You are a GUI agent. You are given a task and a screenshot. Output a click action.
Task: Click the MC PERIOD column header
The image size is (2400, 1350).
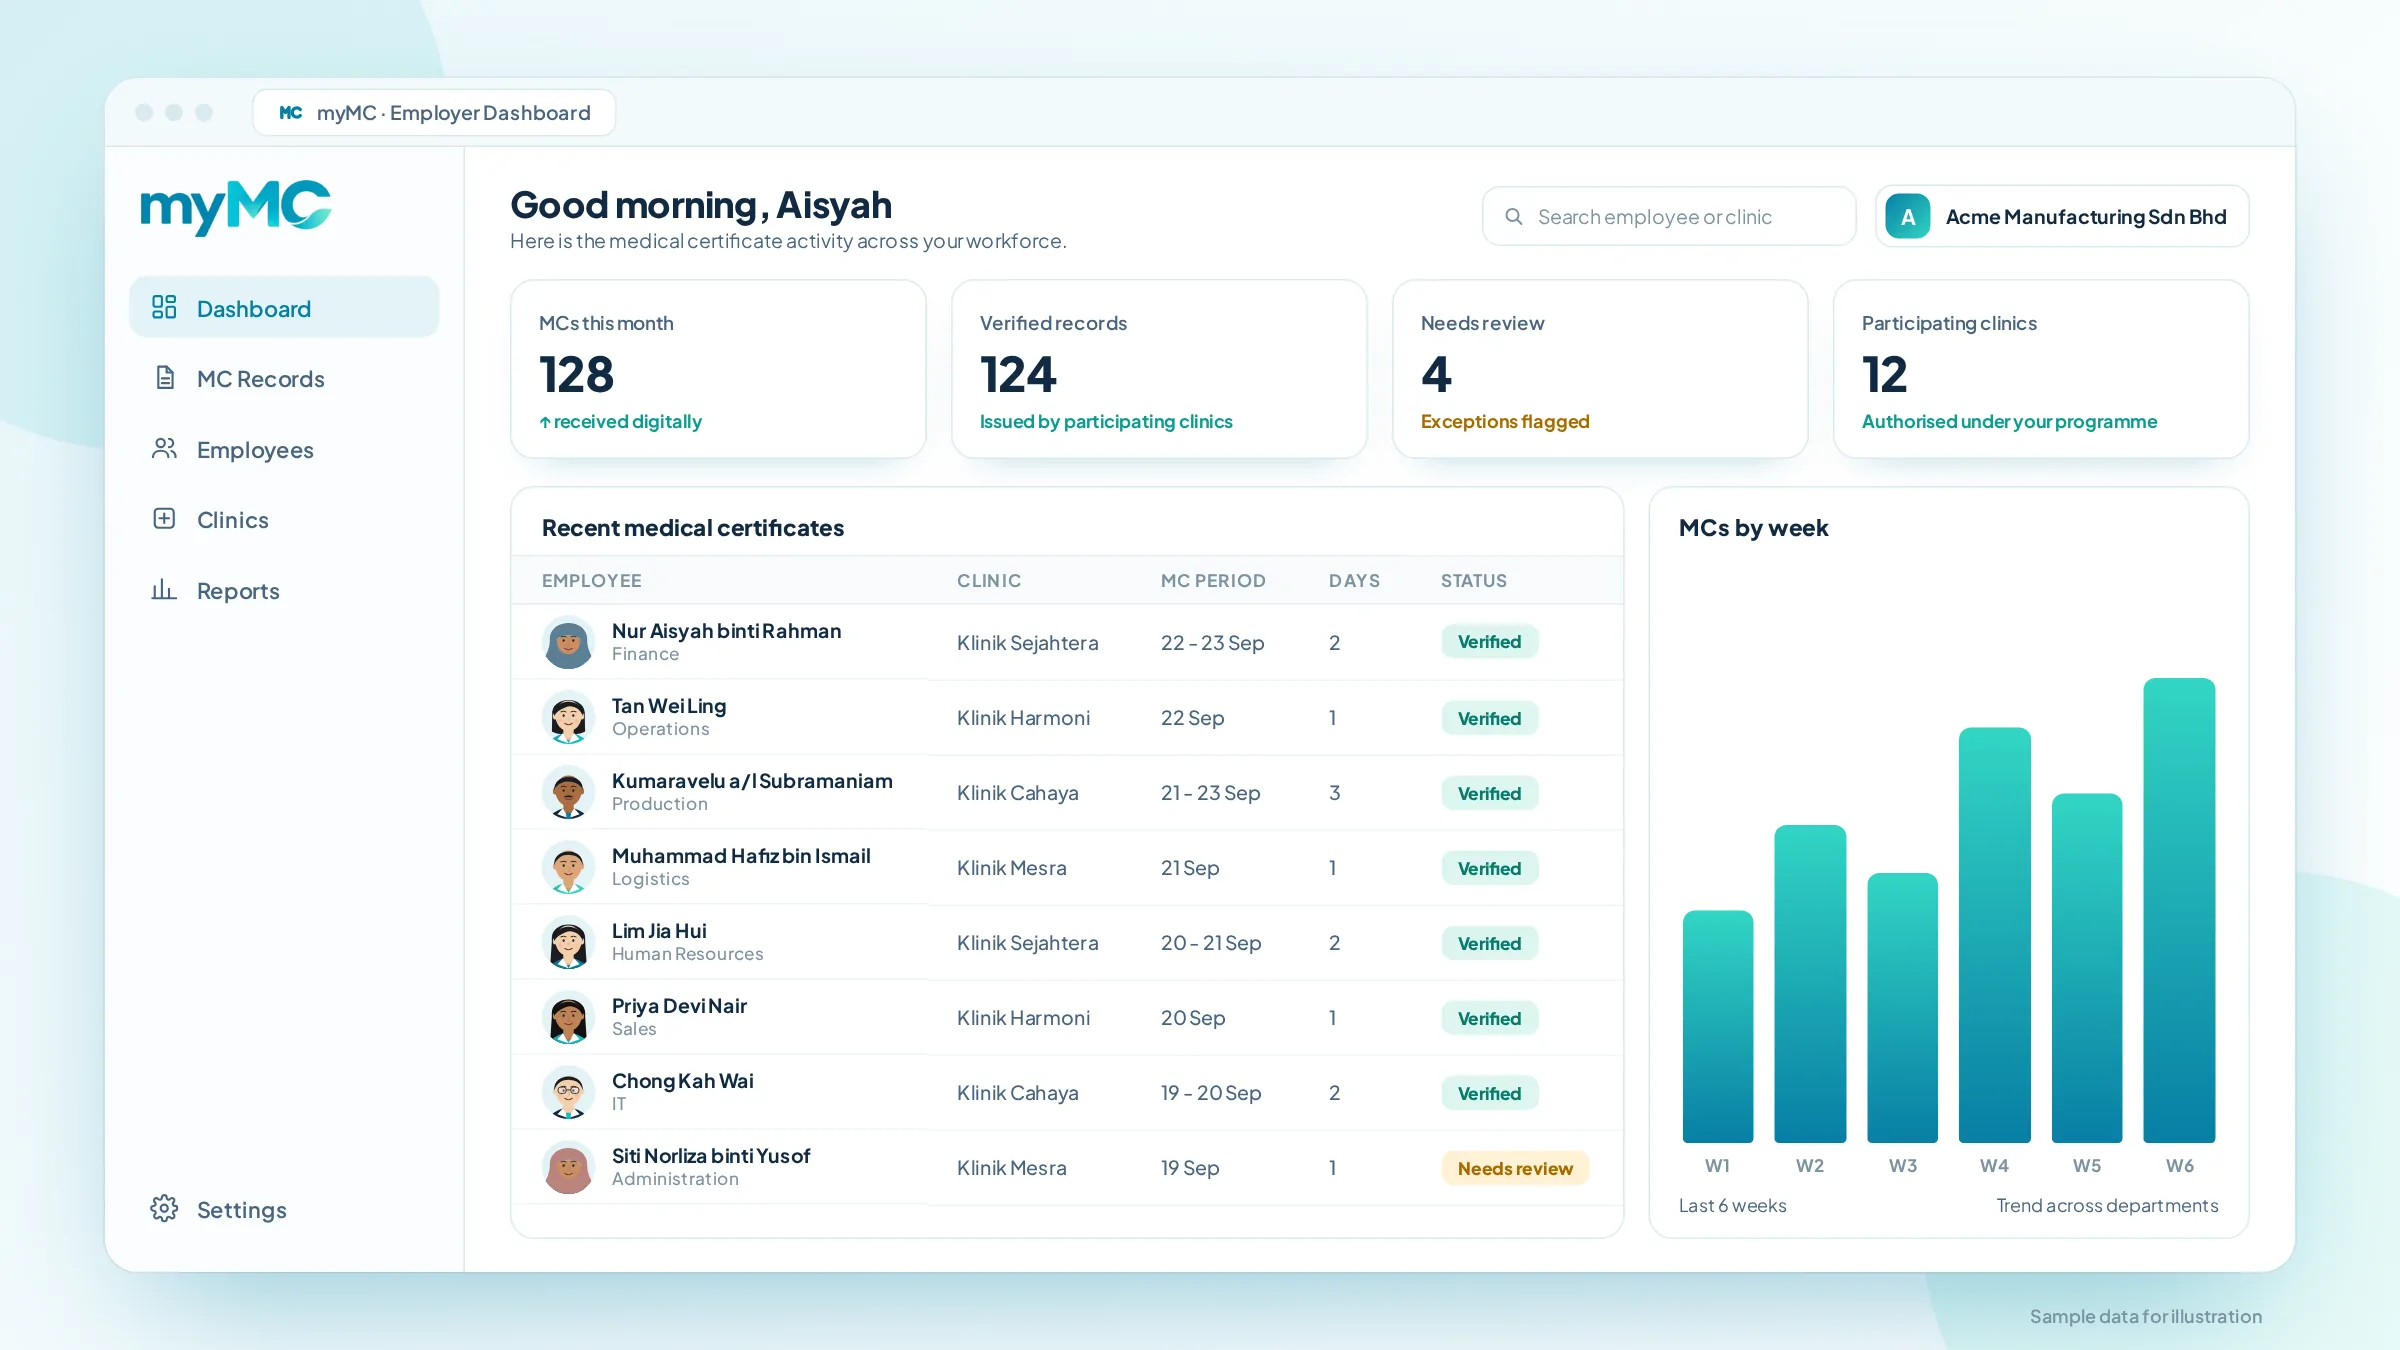[1213, 580]
